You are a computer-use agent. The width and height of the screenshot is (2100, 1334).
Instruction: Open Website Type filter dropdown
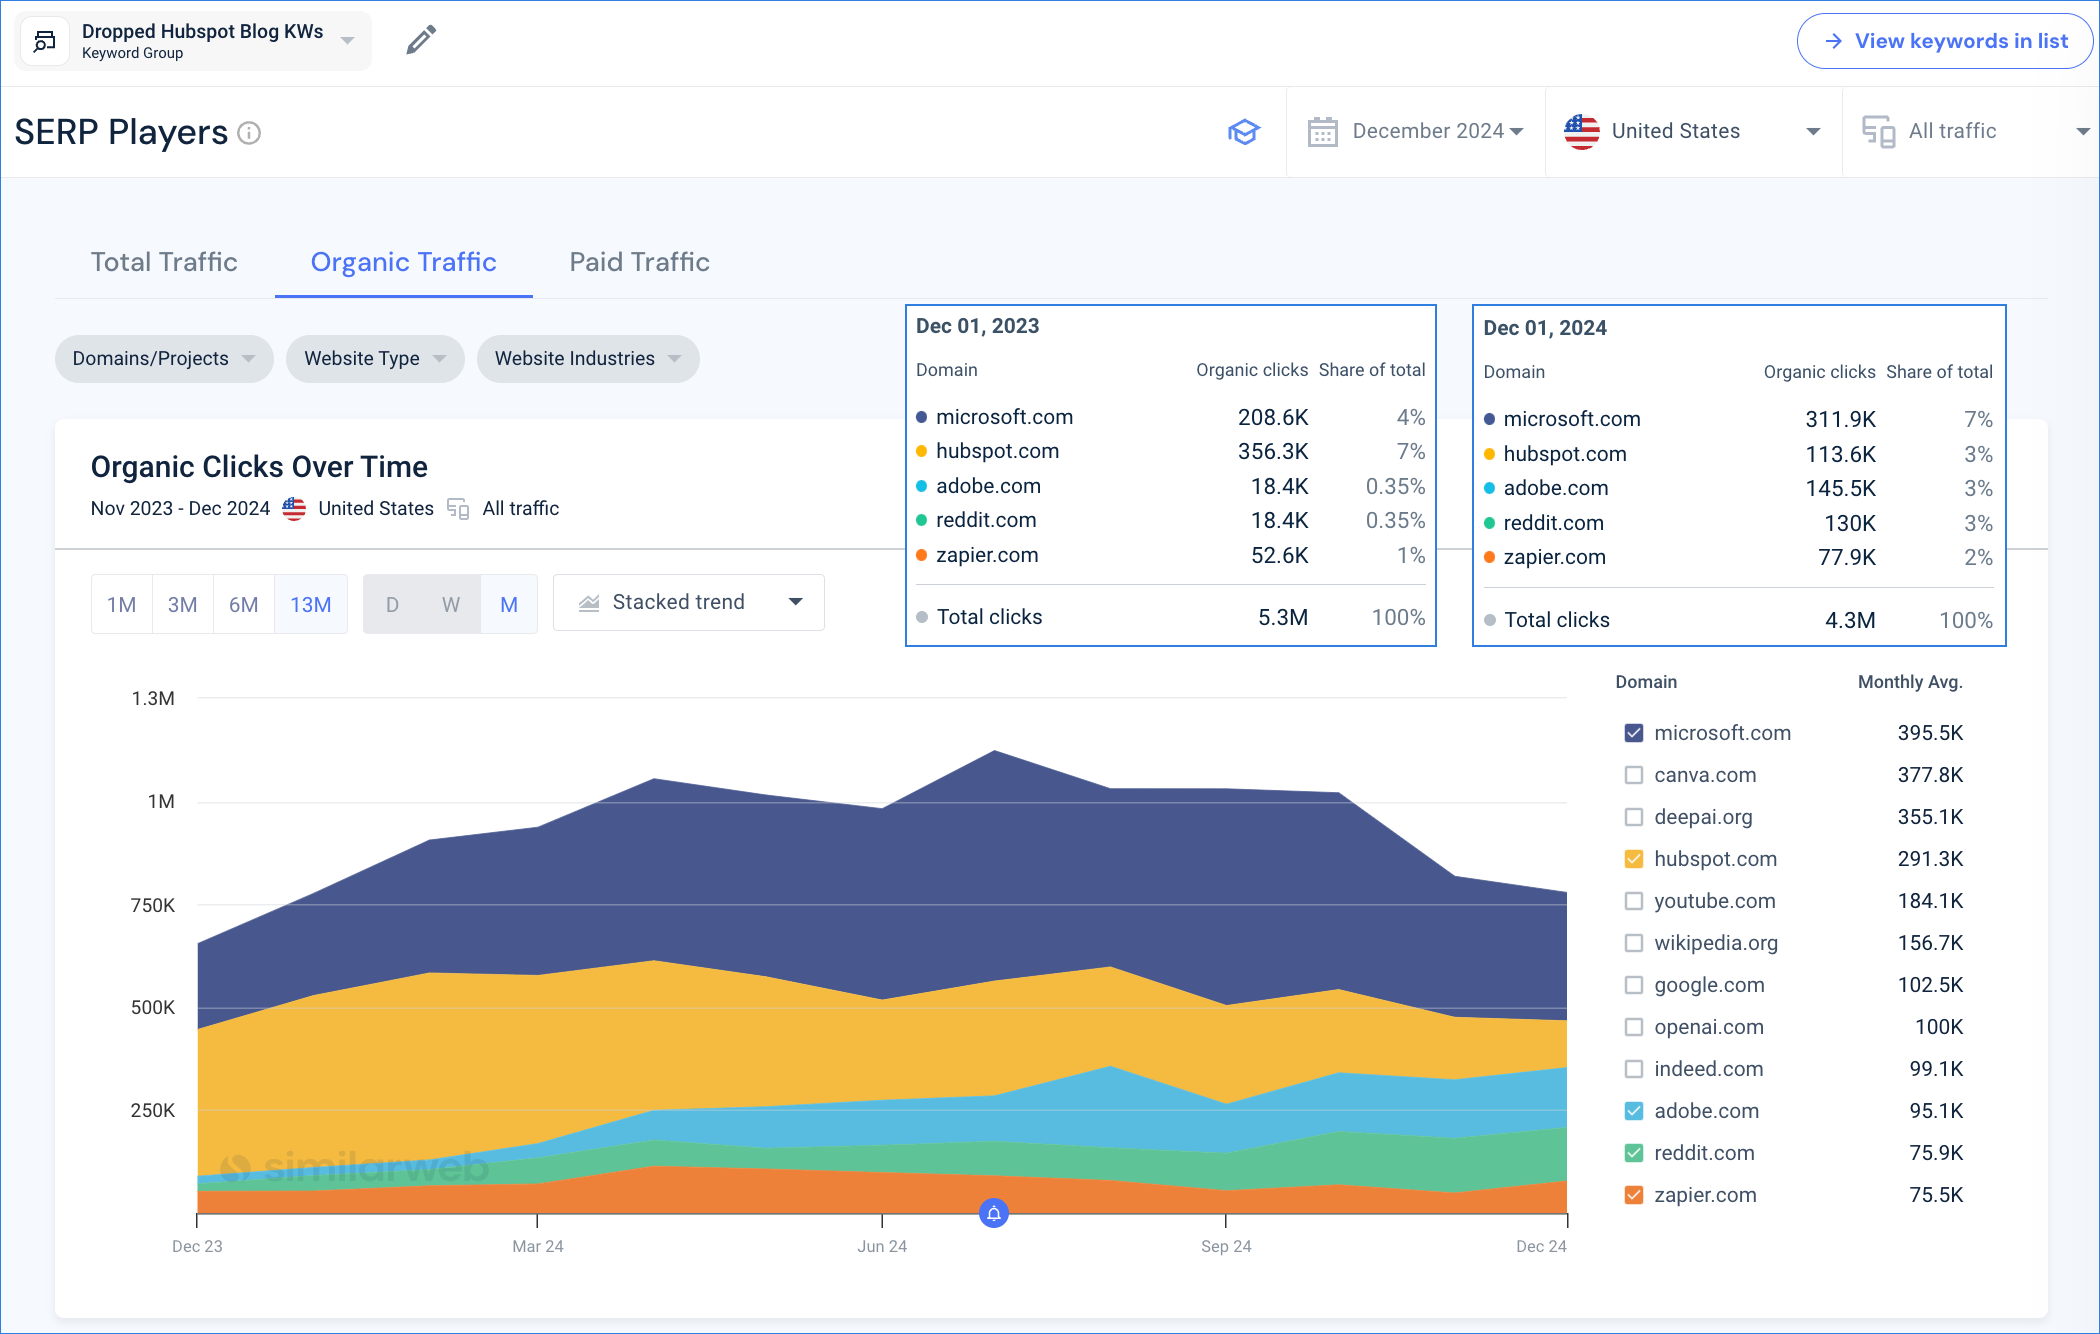(375, 359)
